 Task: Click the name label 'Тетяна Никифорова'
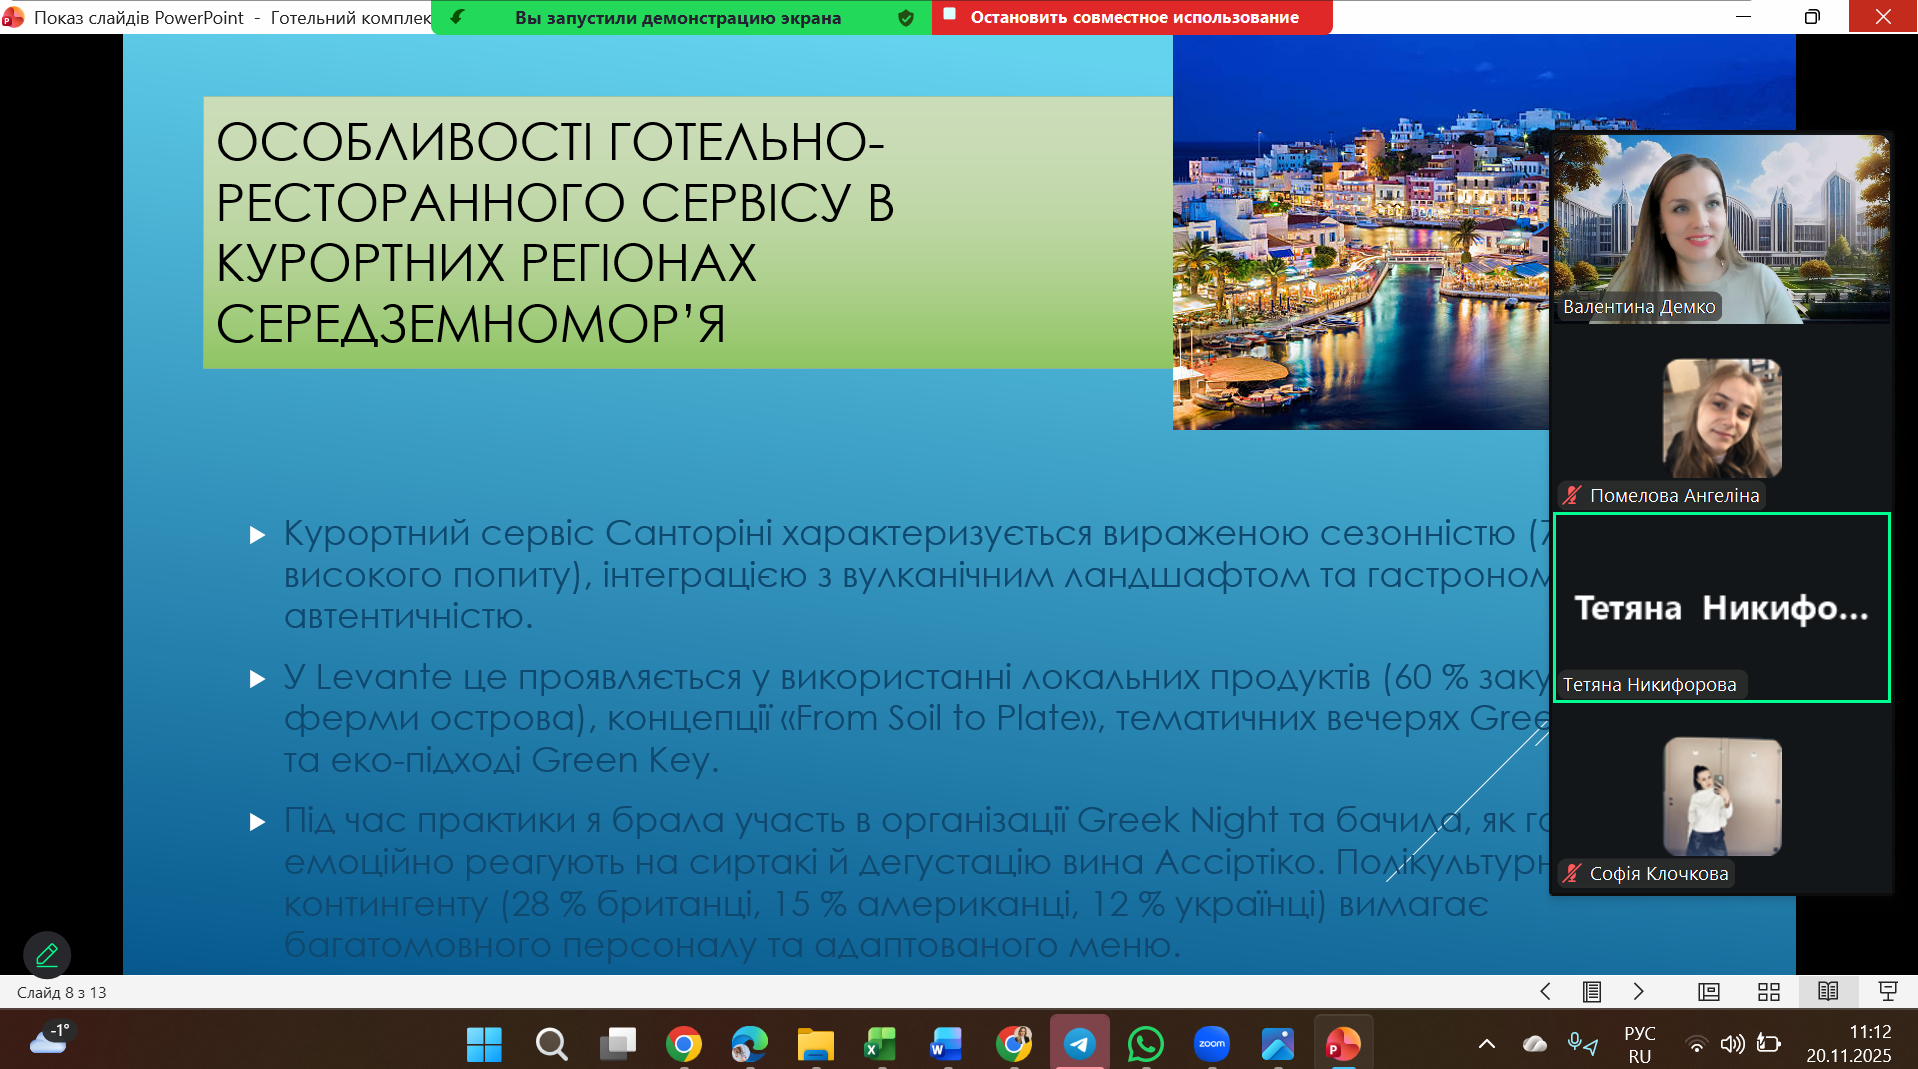coord(1649,685)
